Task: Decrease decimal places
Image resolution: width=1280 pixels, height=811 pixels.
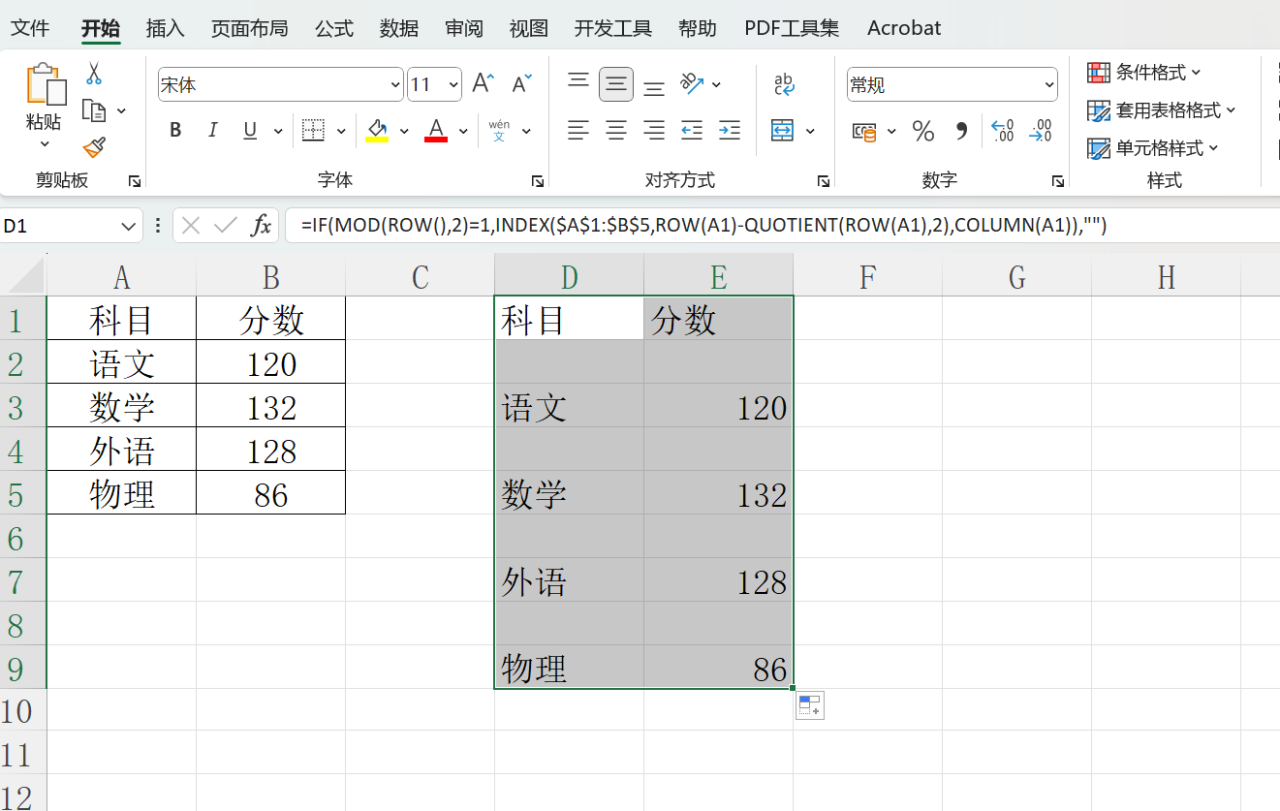Action: (x=1040, y=130)
